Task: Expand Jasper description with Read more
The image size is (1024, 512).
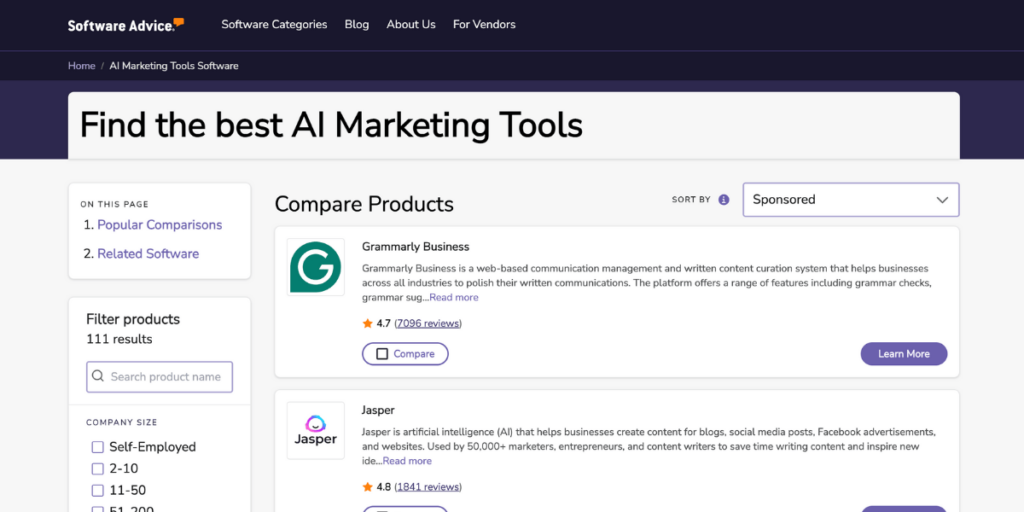Action: tap(407, 461)
